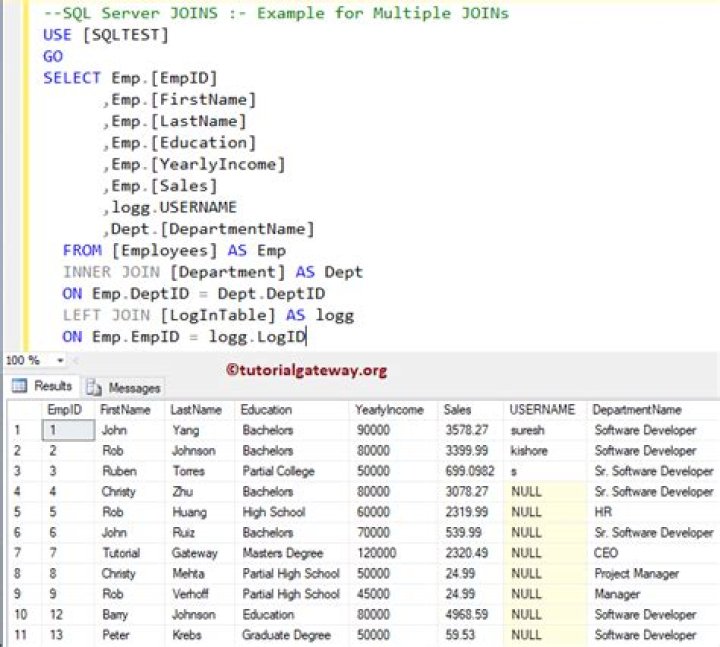Click the YearlyIncome column header
This screenshot has height=647, width=720.
[389, 410]
